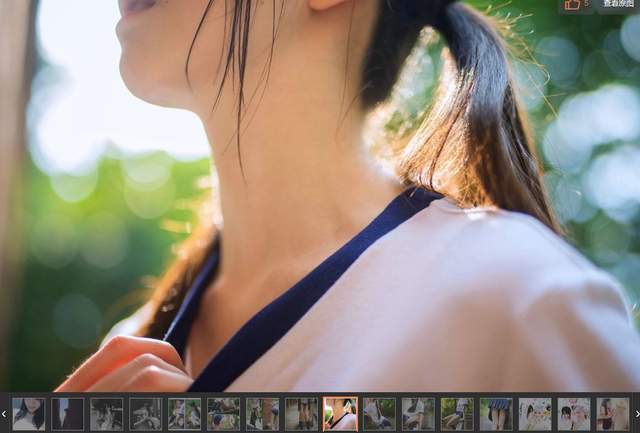Choose the fifth thumbnail from the left
The width and height of the screenshot is (640, 433).
click(185, 413)
